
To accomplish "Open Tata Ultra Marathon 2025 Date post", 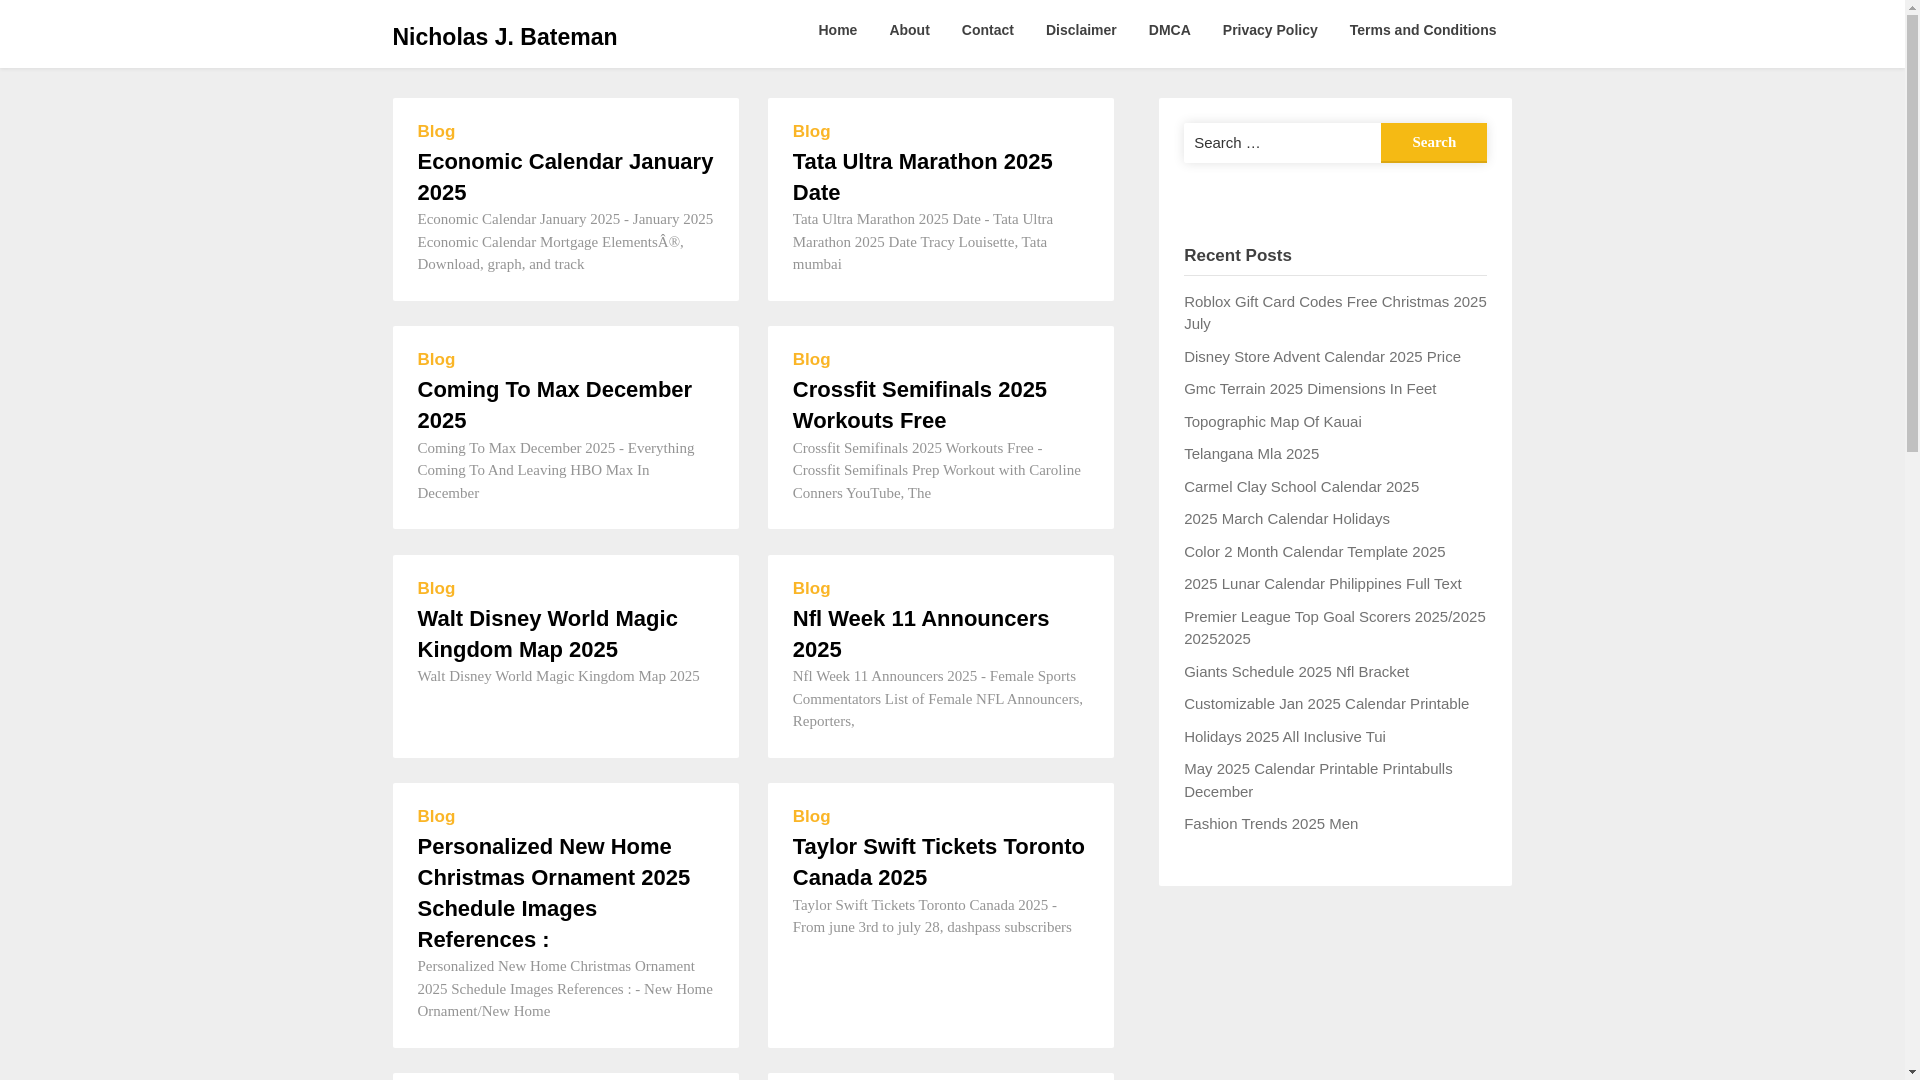I will click(x=922, y=177).
